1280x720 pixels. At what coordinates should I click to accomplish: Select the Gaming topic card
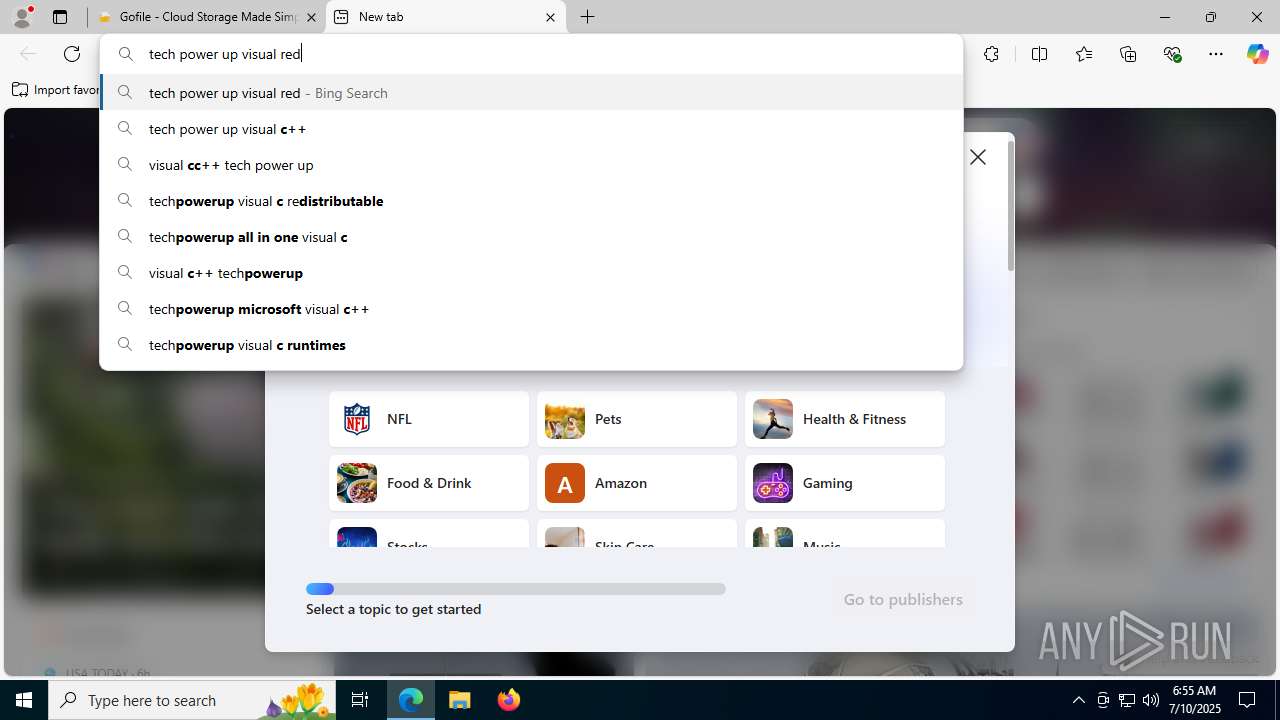[x=845, y=483]
